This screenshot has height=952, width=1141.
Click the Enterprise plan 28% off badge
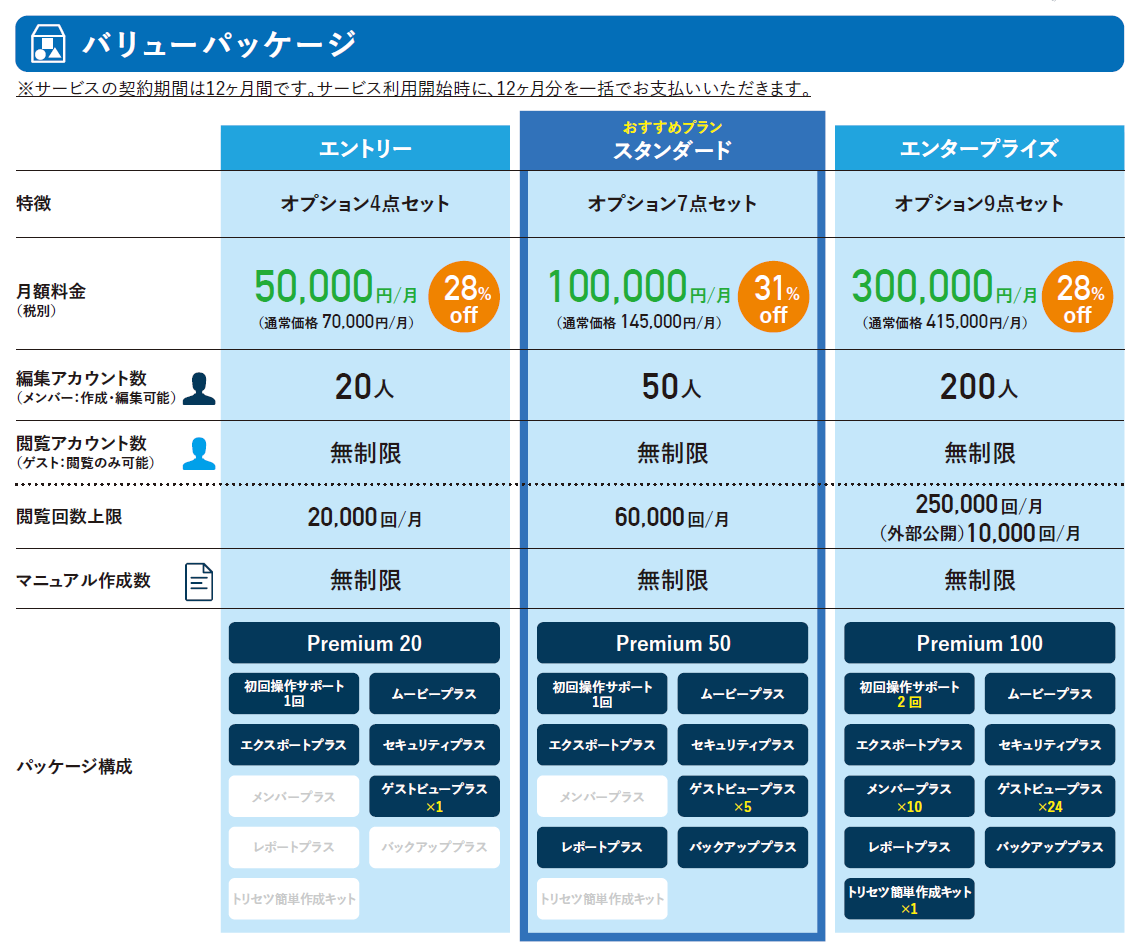click(1076, 296)
